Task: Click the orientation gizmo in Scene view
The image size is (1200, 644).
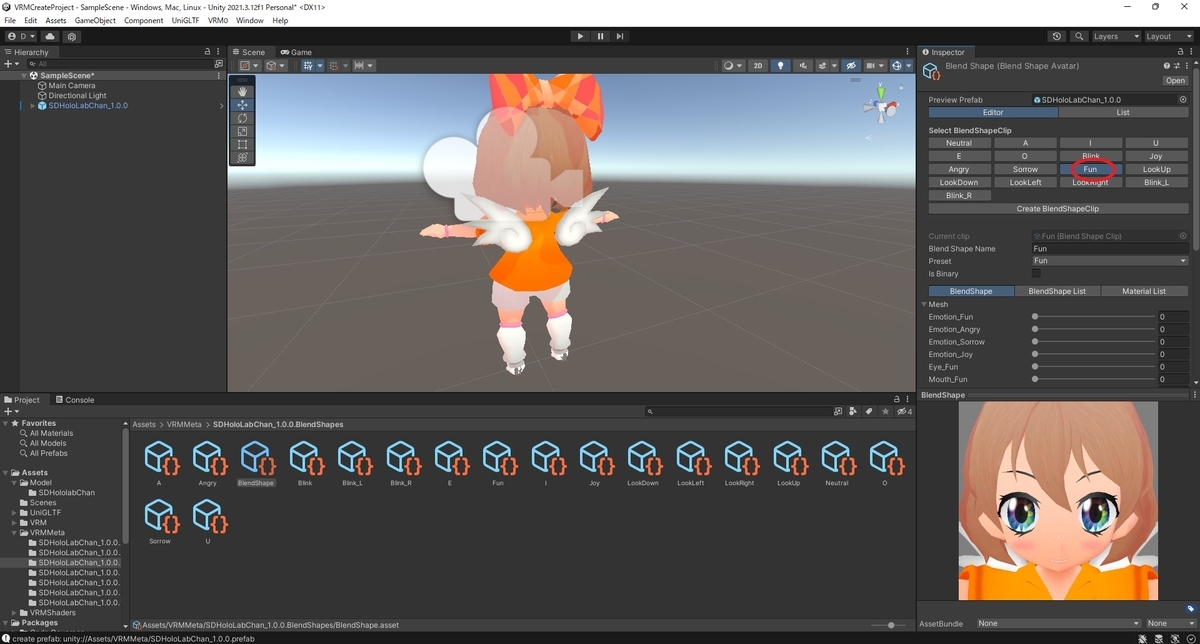Action: 880,105
